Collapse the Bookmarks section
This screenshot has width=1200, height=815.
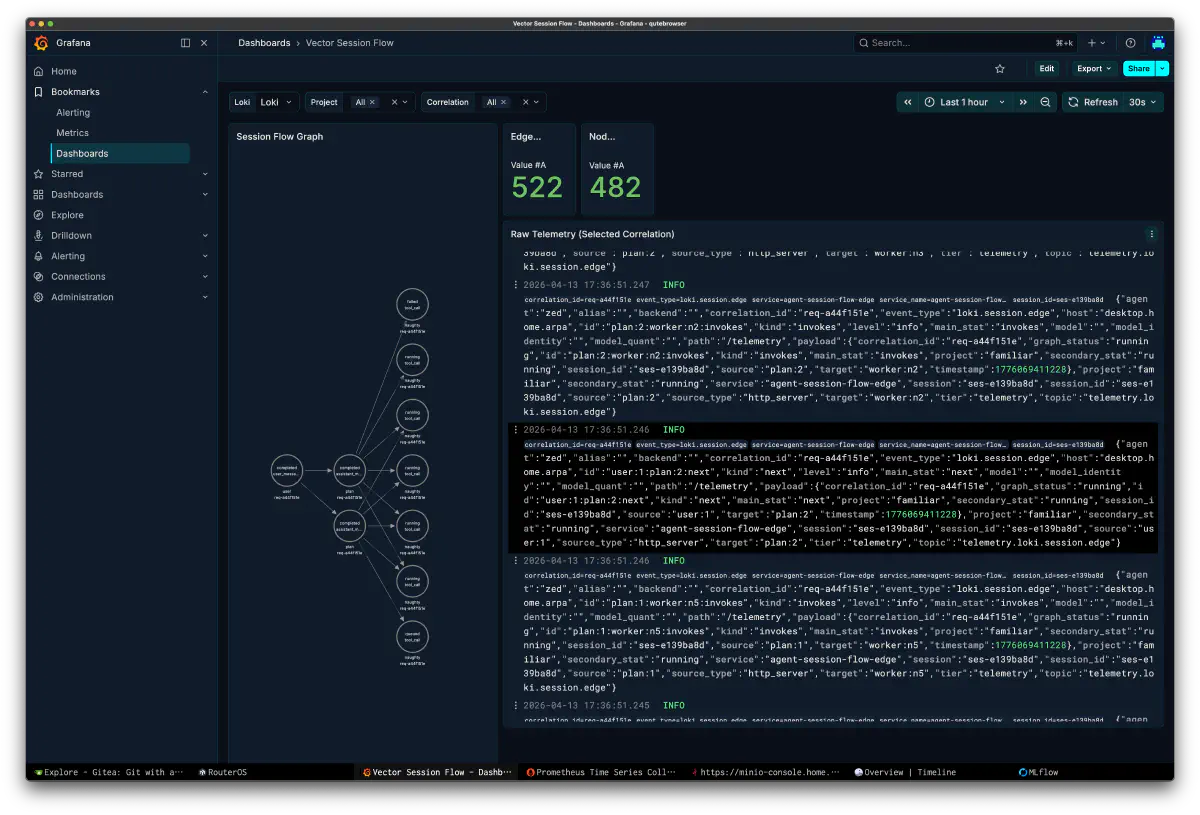[x=205, y=92]
